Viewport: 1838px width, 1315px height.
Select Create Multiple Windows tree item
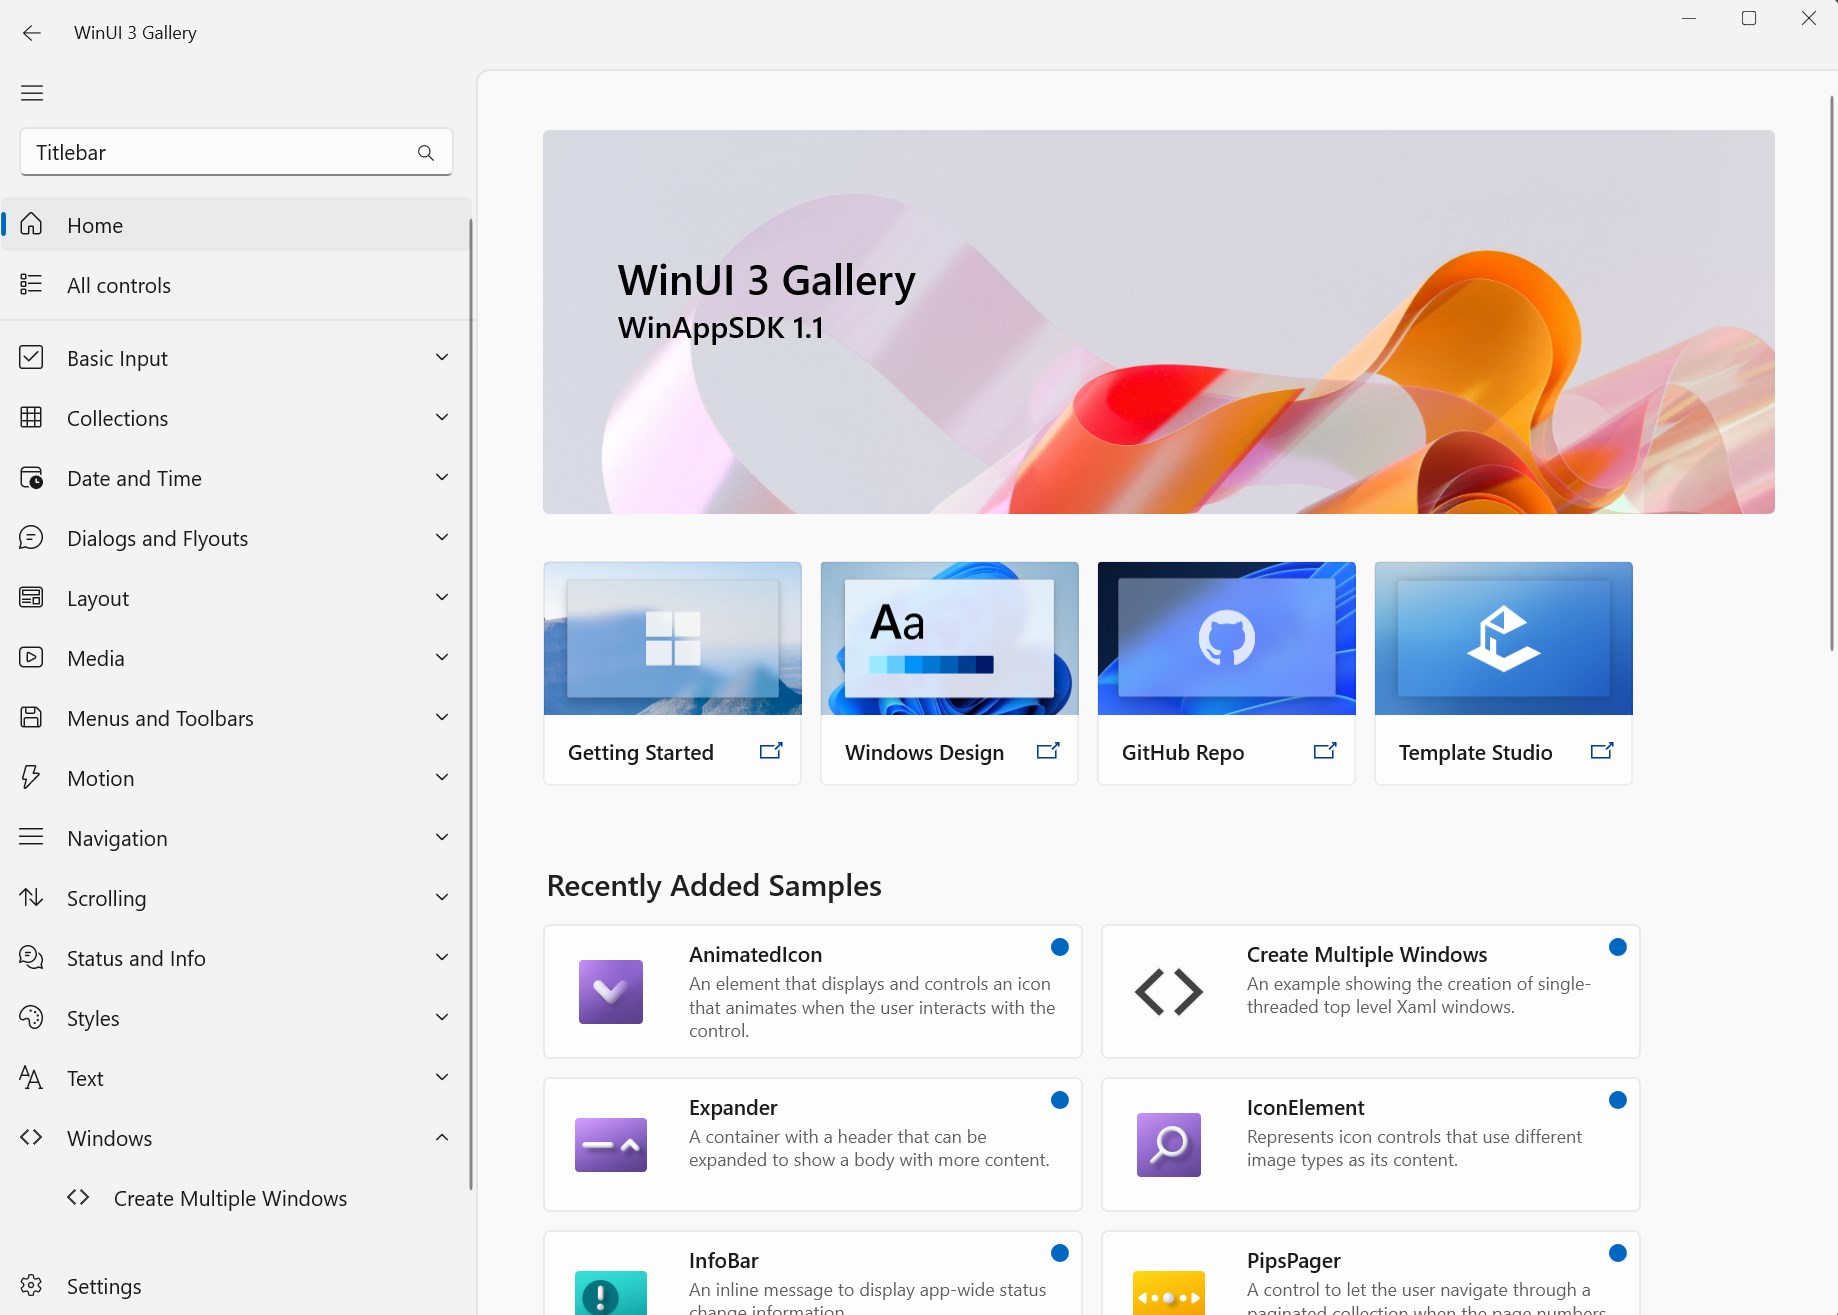point(231,1198)
